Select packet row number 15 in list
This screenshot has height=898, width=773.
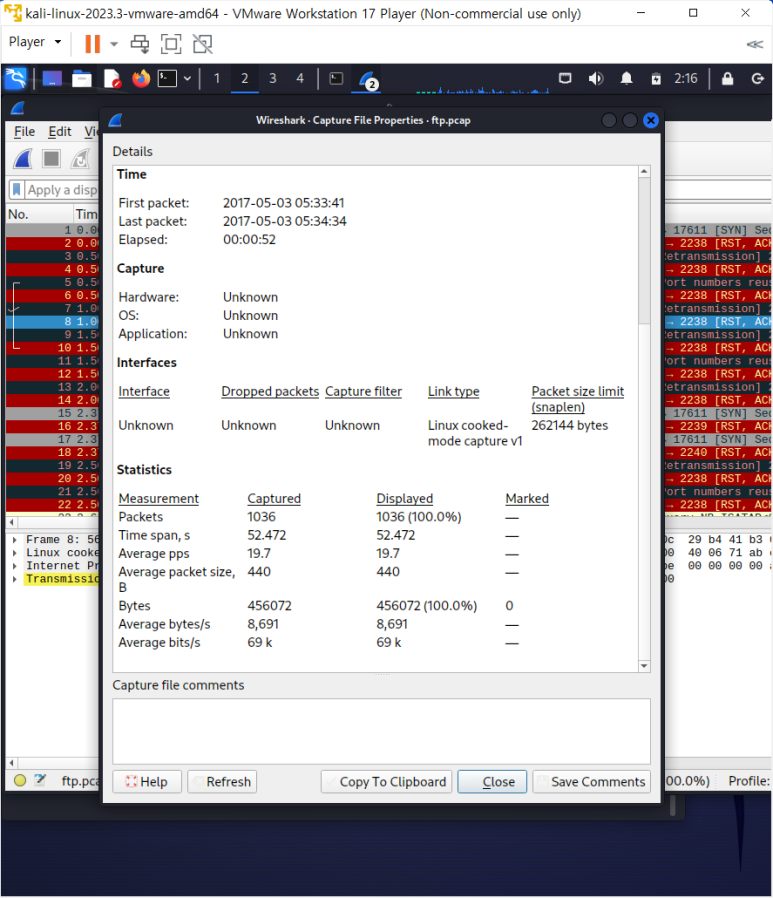tap(53, 413)
